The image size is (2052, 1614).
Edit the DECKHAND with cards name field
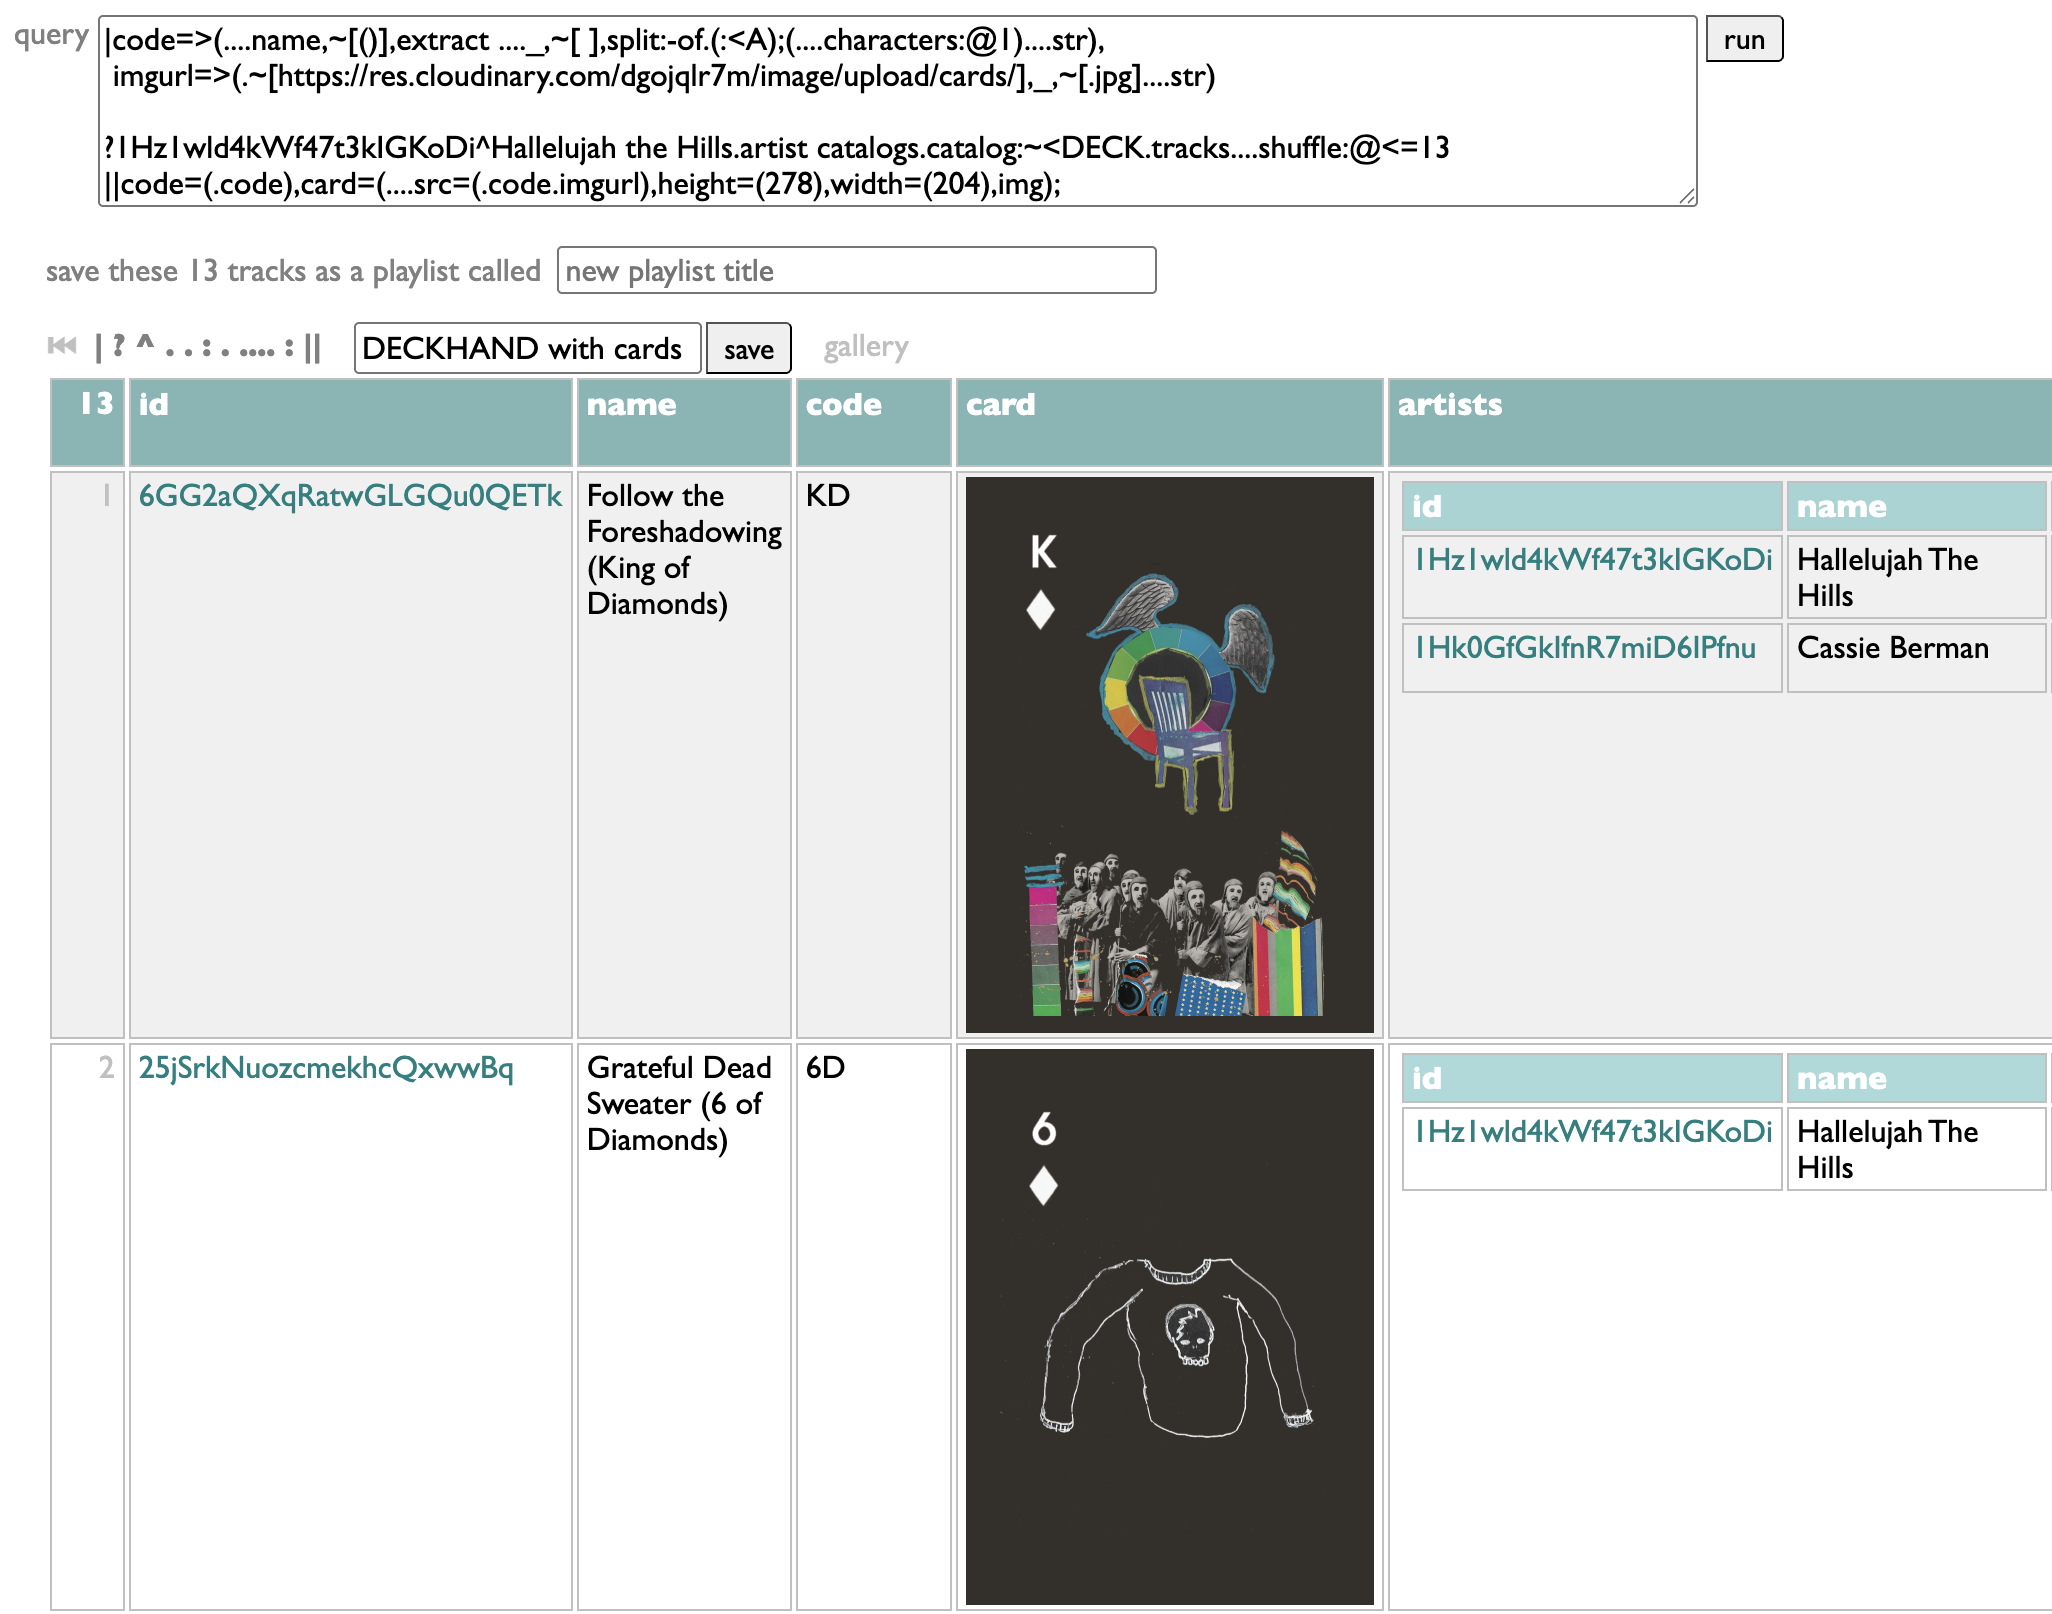click(x=527, y=348)
